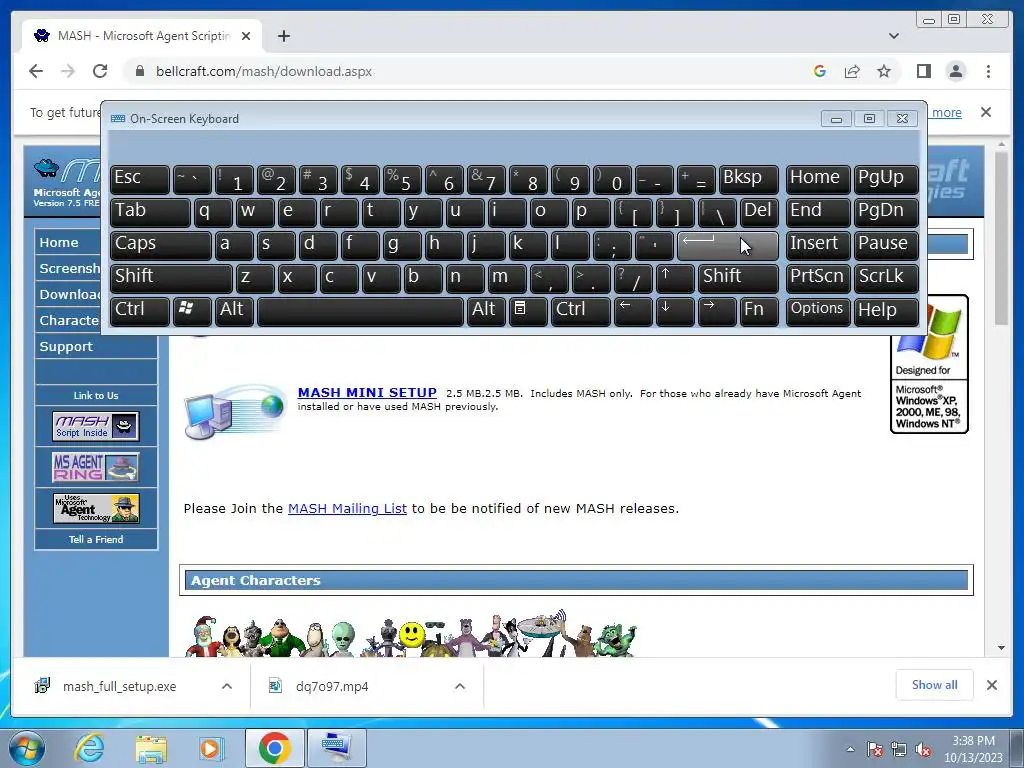
Task: Click the up arrow key on the keyboard
Action: pos(674,278)
